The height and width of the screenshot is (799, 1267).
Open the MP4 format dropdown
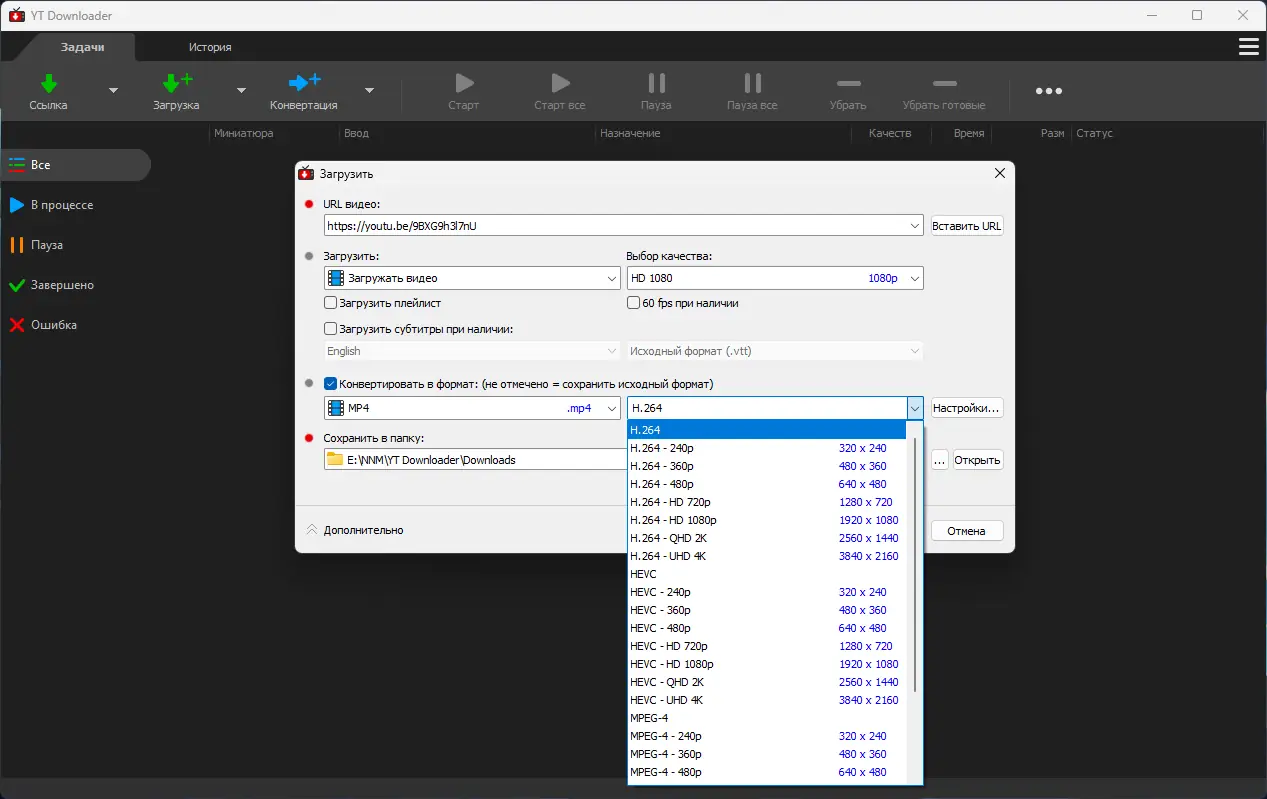click(472, 408)
